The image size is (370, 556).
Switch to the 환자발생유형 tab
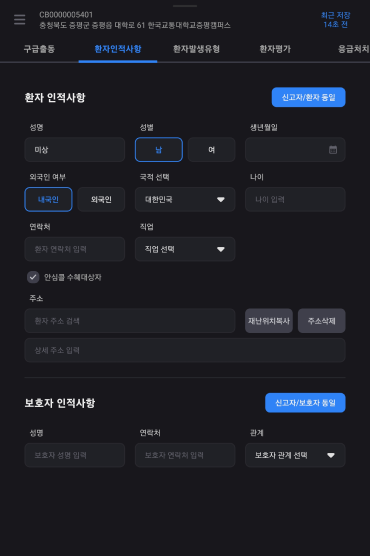tap(196, 49)
